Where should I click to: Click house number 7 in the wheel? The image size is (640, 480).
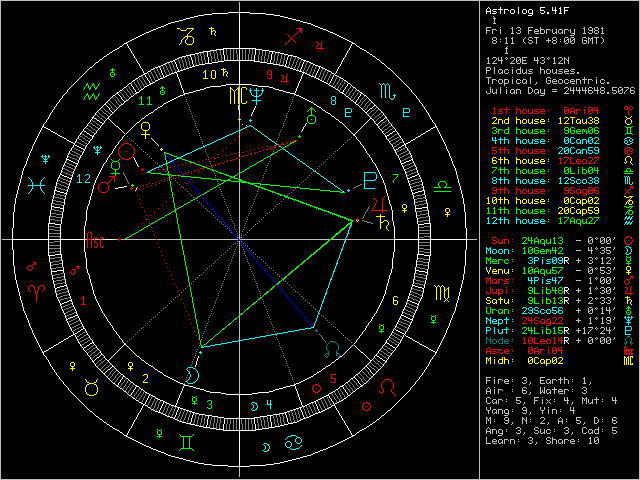coord(395,179)
